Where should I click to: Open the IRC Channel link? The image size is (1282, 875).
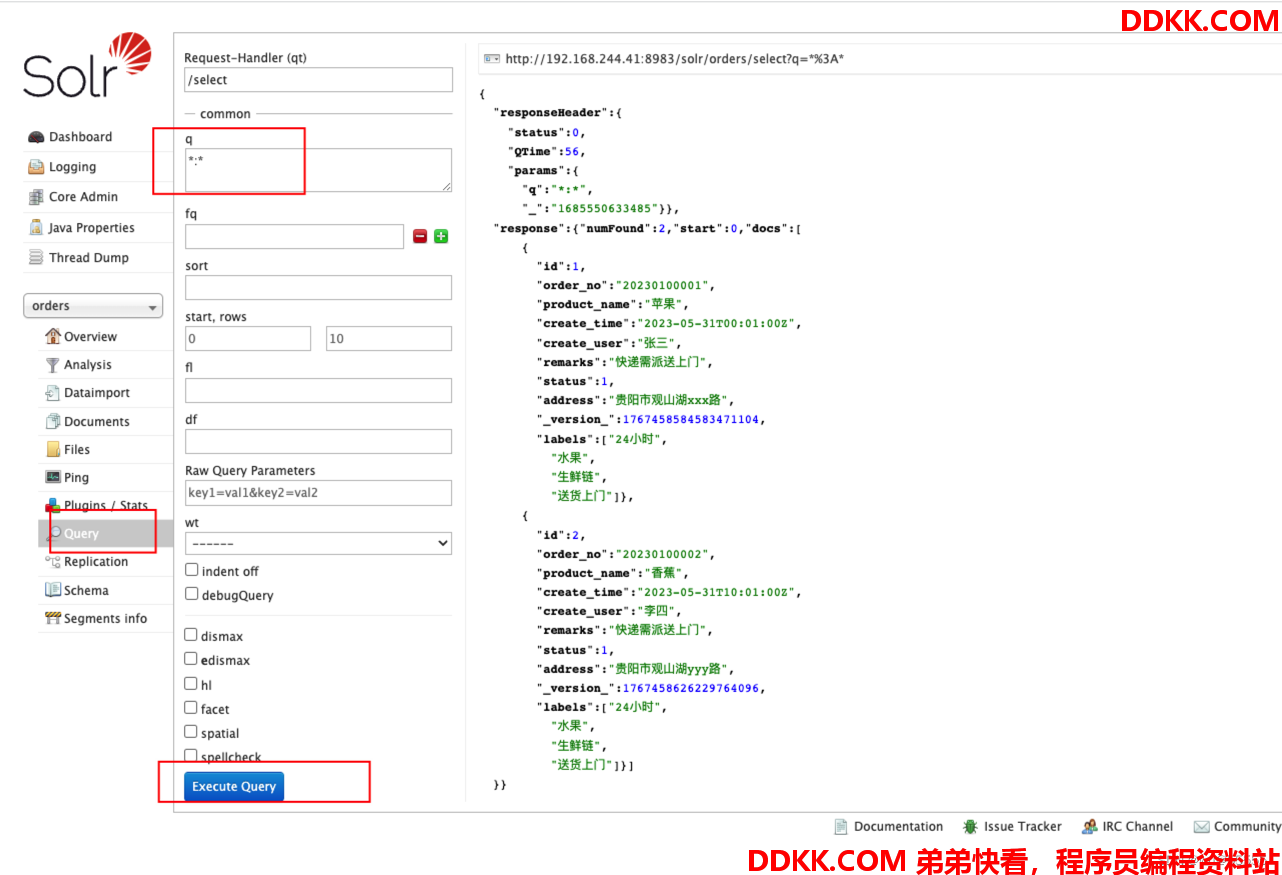tap(1138, 827)
